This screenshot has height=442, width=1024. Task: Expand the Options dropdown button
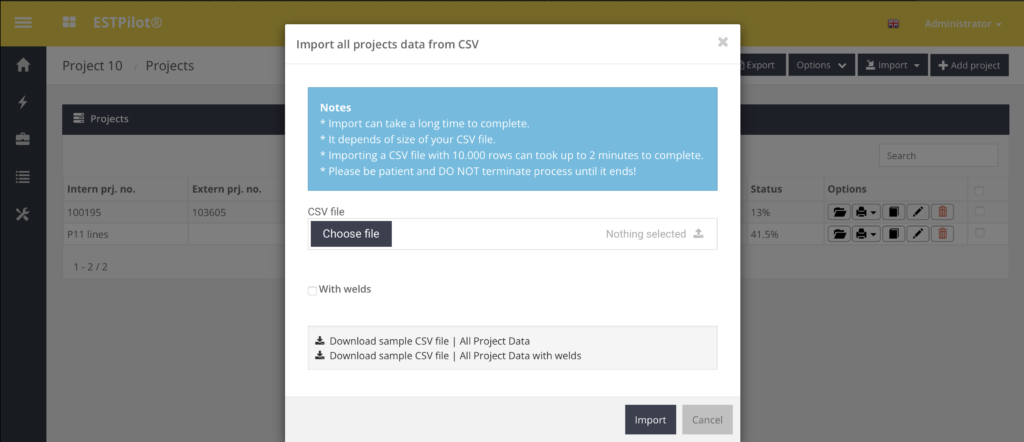pyautogui.click(x=821, y=66)
